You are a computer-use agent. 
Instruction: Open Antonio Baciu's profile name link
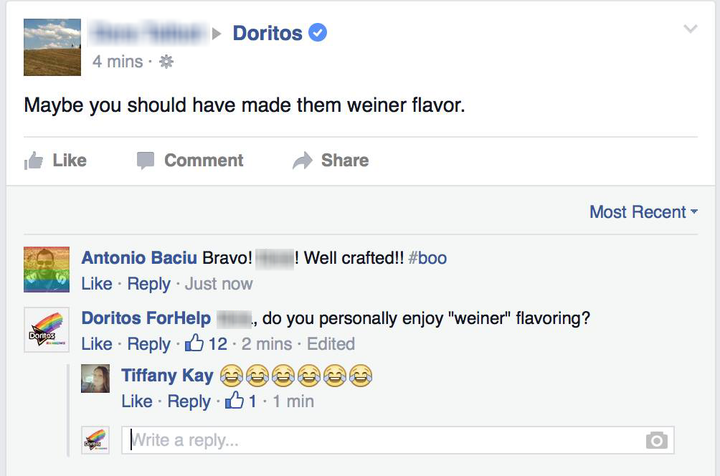(x=139, y=258)
